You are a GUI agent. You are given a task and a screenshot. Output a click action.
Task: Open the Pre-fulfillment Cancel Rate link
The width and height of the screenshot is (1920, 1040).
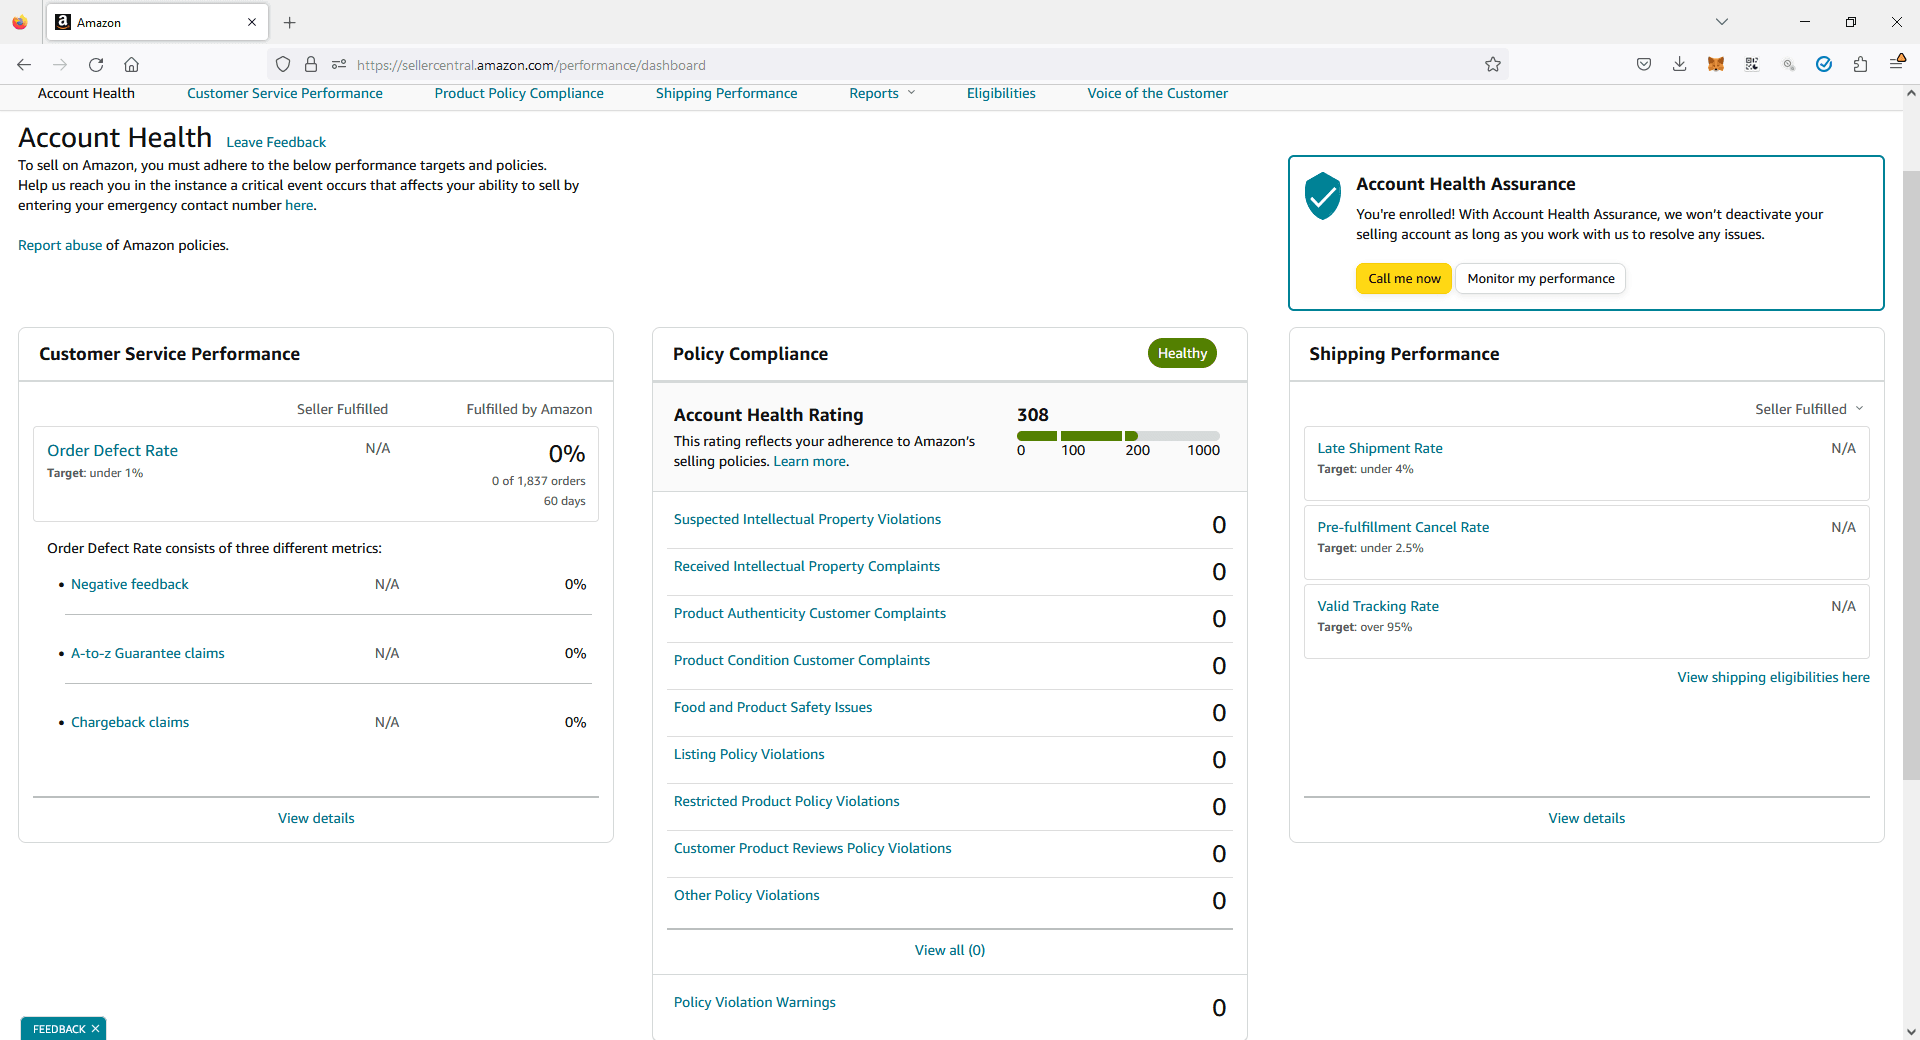[x=1403, y=527]
